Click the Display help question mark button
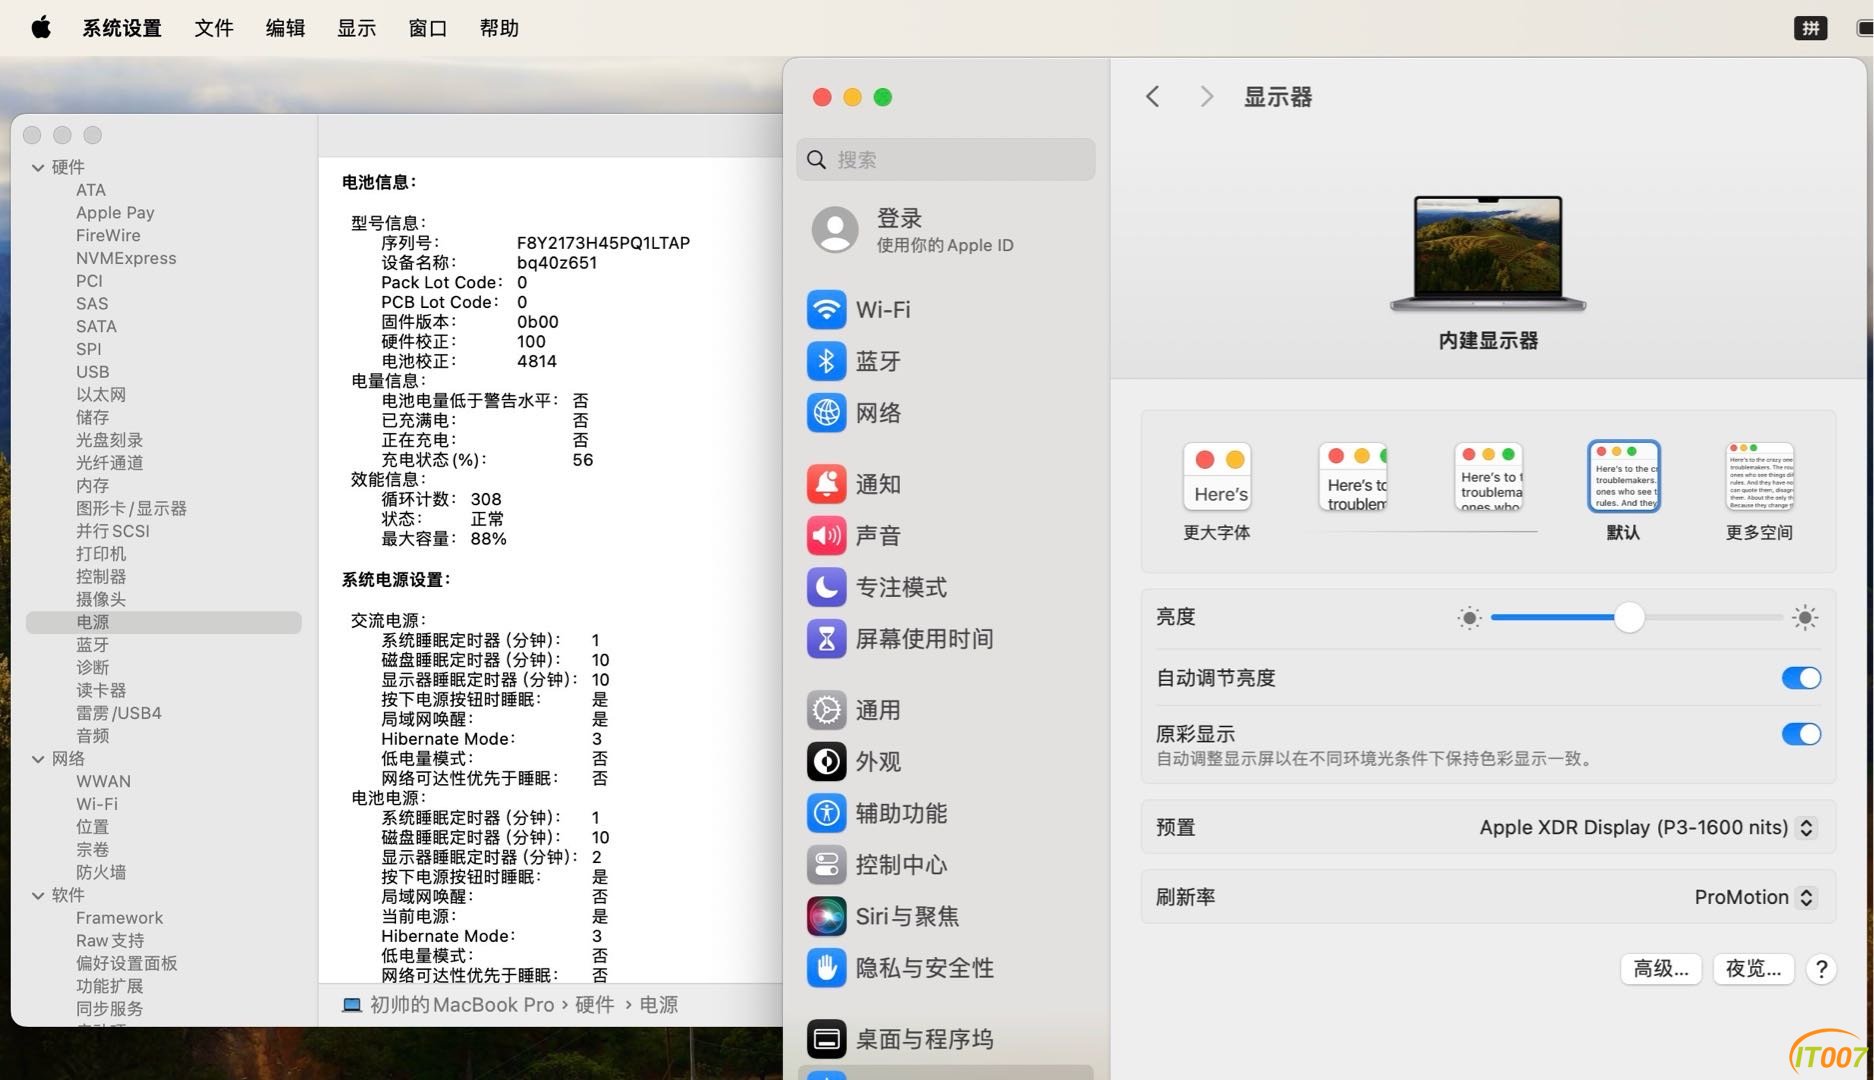 click(1822, 969)
